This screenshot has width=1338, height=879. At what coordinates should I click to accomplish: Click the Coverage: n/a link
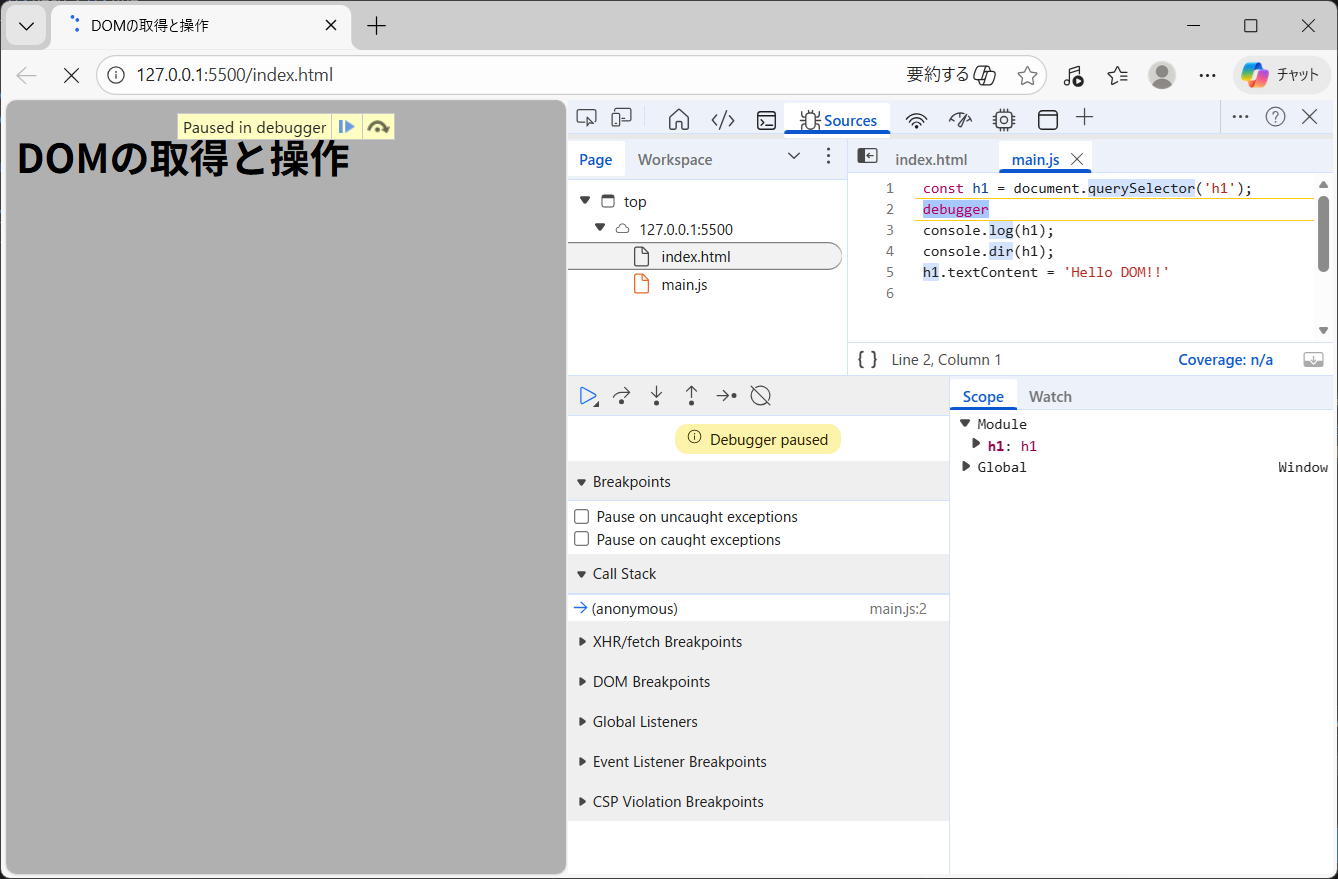(x=1225, y=360)
